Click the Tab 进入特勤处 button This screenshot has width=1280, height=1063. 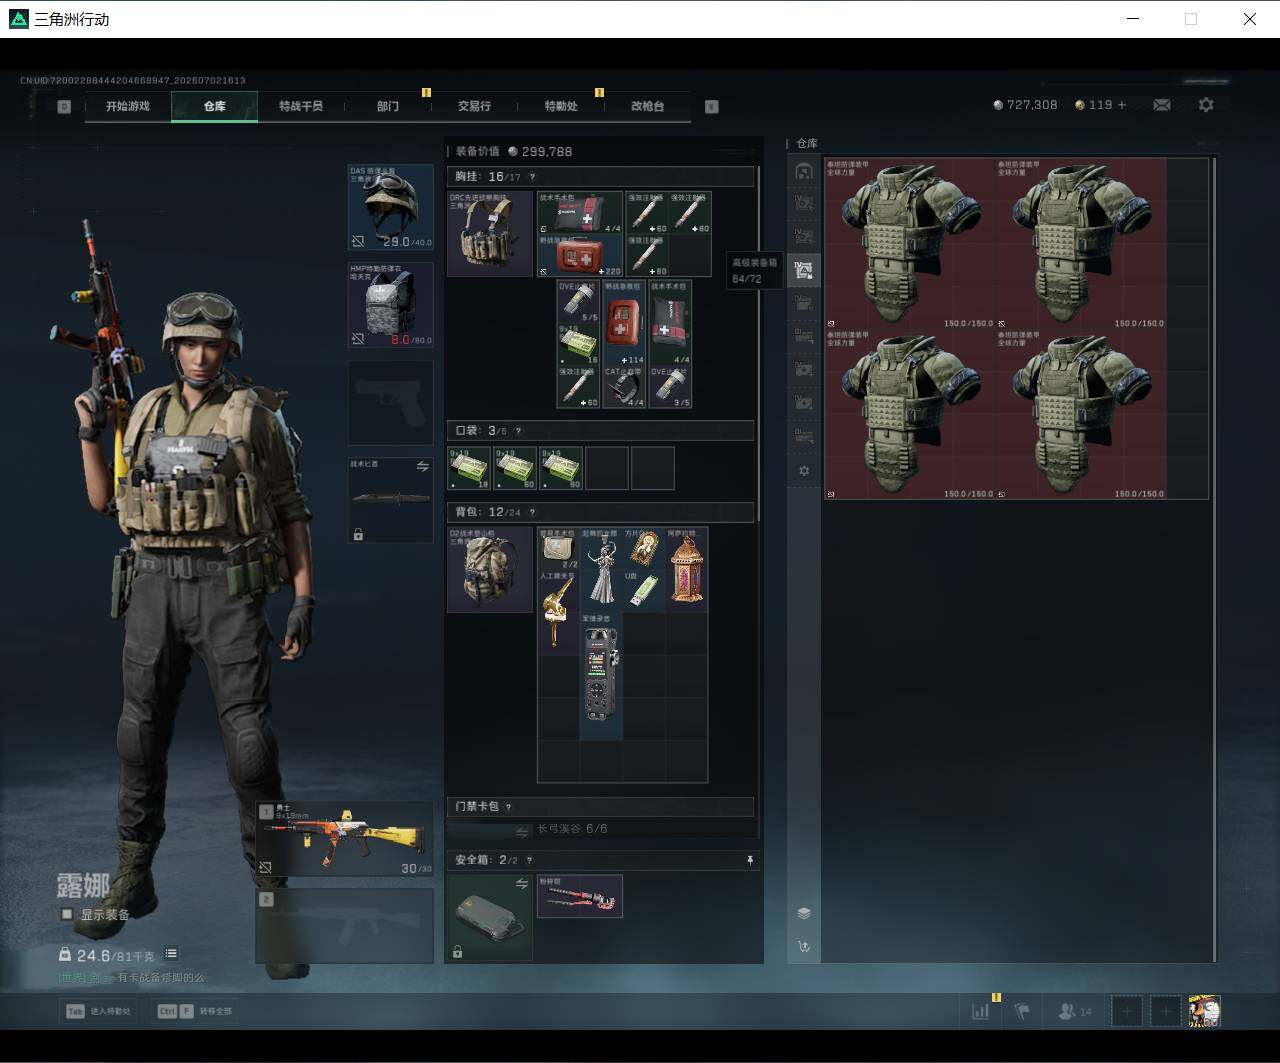click(x=98, y=1011)
